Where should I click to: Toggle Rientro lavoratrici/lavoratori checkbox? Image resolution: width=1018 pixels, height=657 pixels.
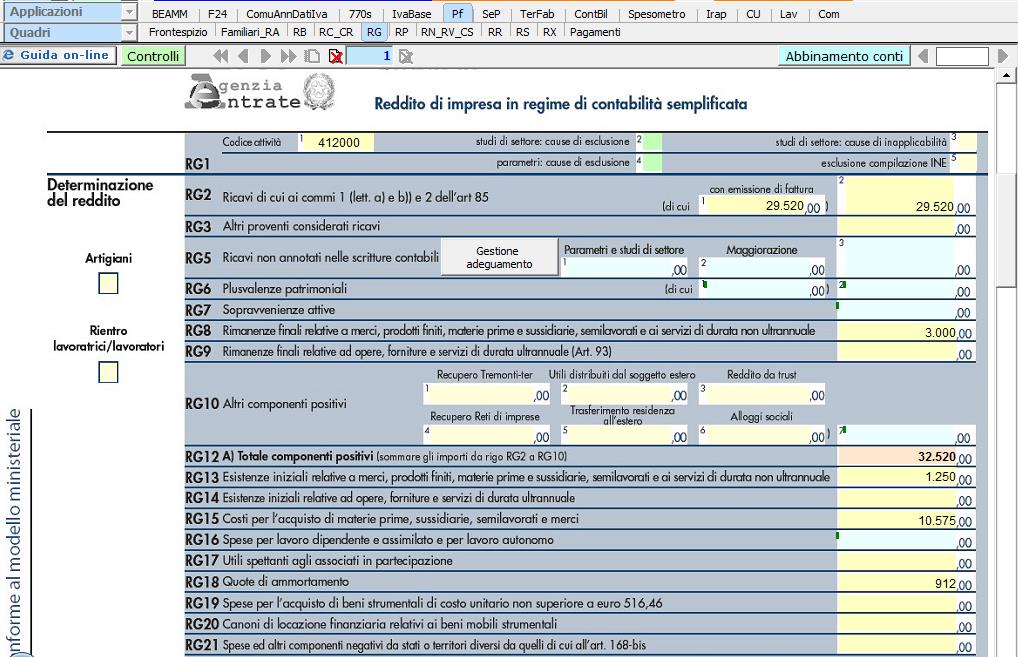[x=108, y=372]
